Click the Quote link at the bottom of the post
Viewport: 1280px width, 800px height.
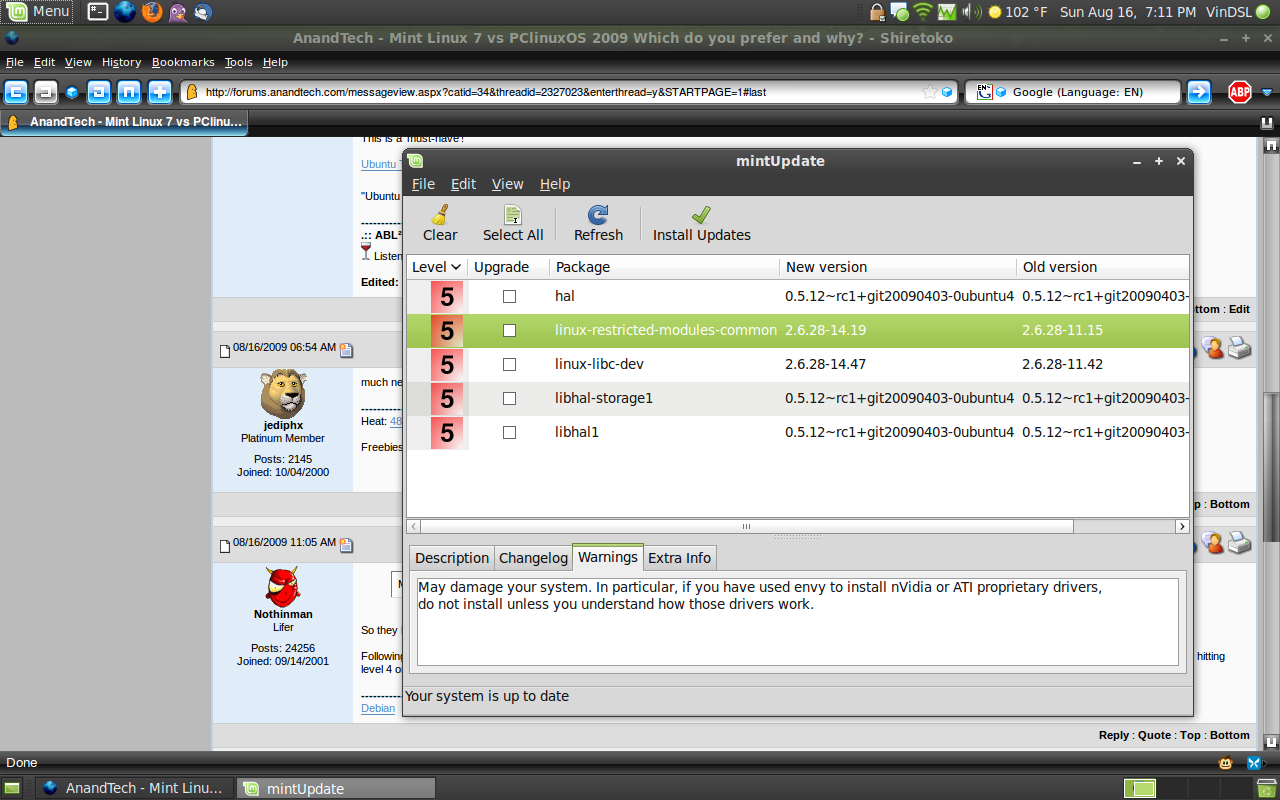(x=1154, y=735)
